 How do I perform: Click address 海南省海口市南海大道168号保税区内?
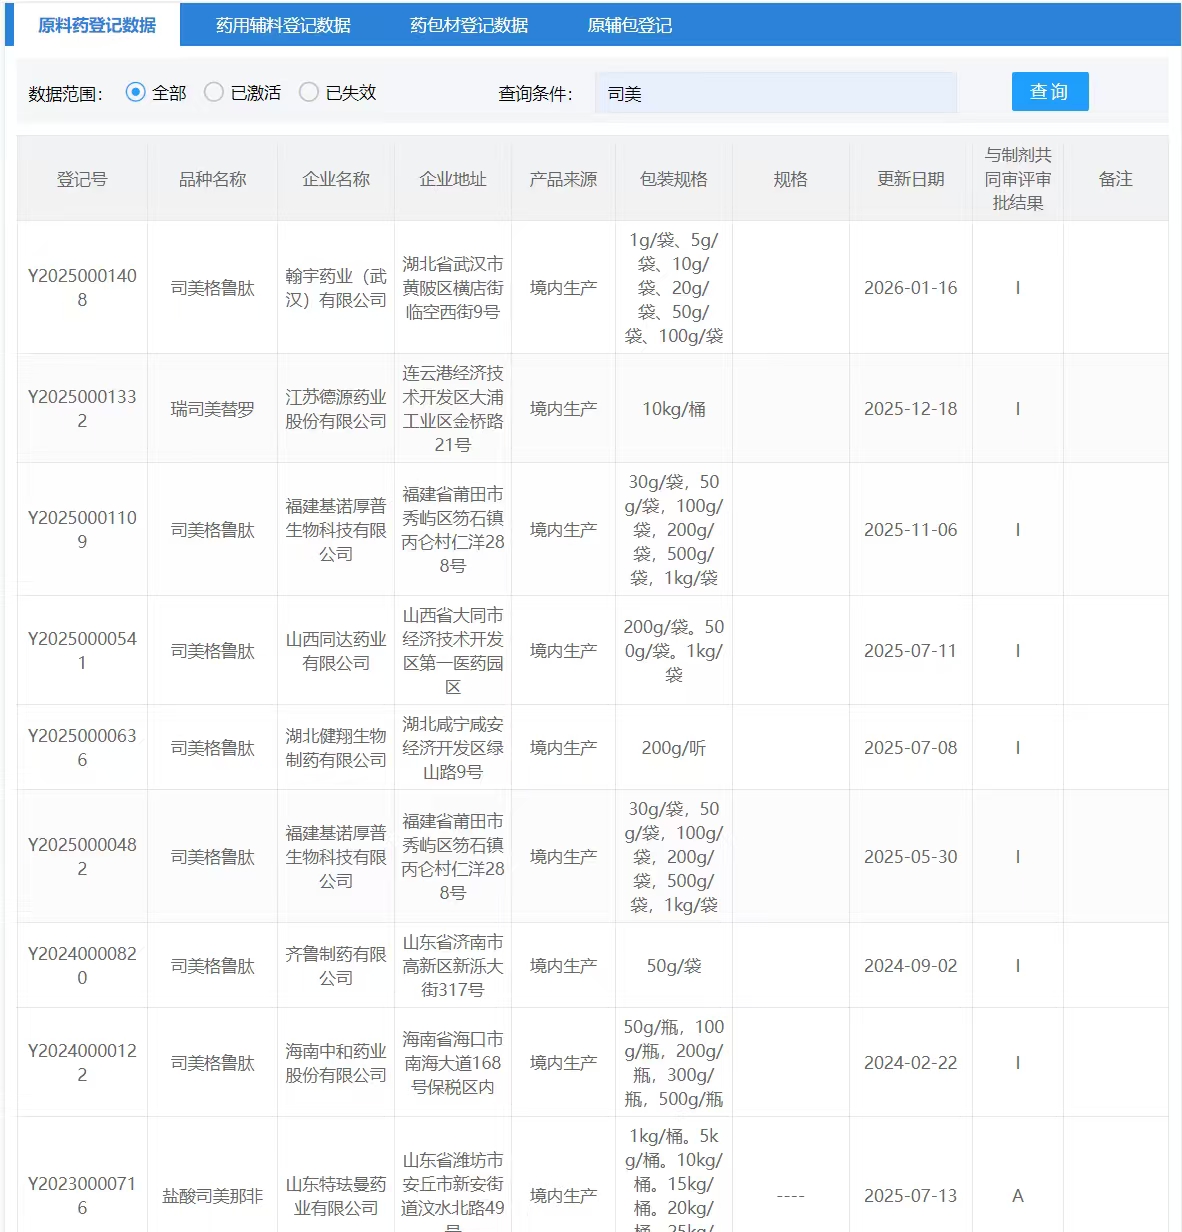click(453, 1063)
